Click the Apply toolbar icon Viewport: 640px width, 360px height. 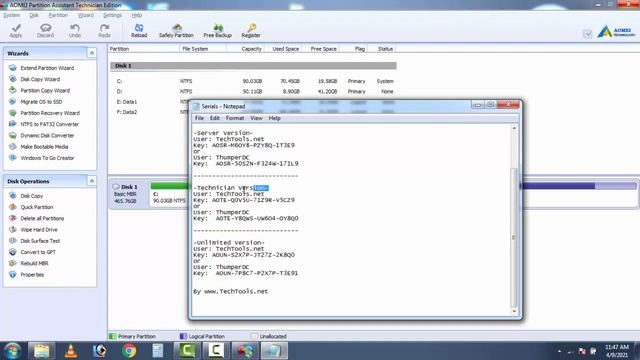tap(16, 31)
